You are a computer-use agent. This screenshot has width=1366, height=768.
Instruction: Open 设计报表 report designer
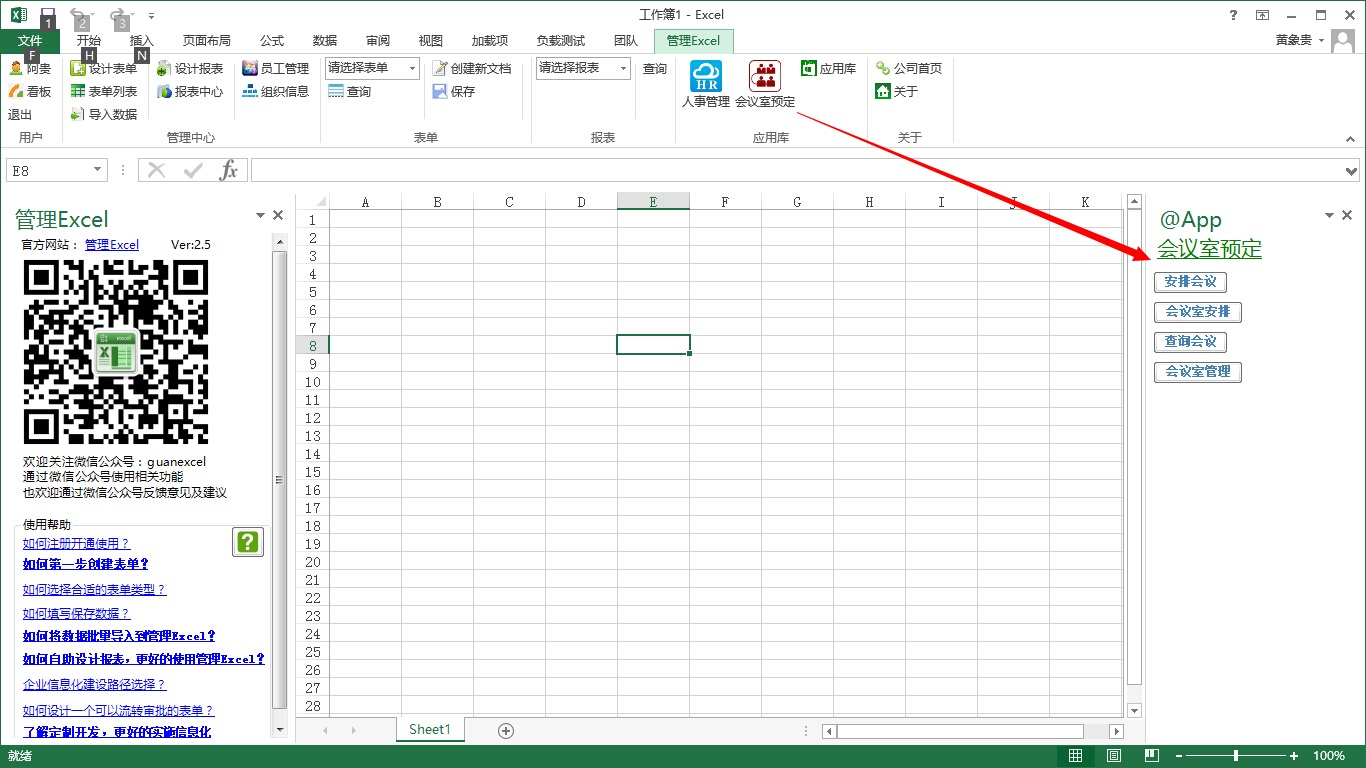tap(190, 69)
